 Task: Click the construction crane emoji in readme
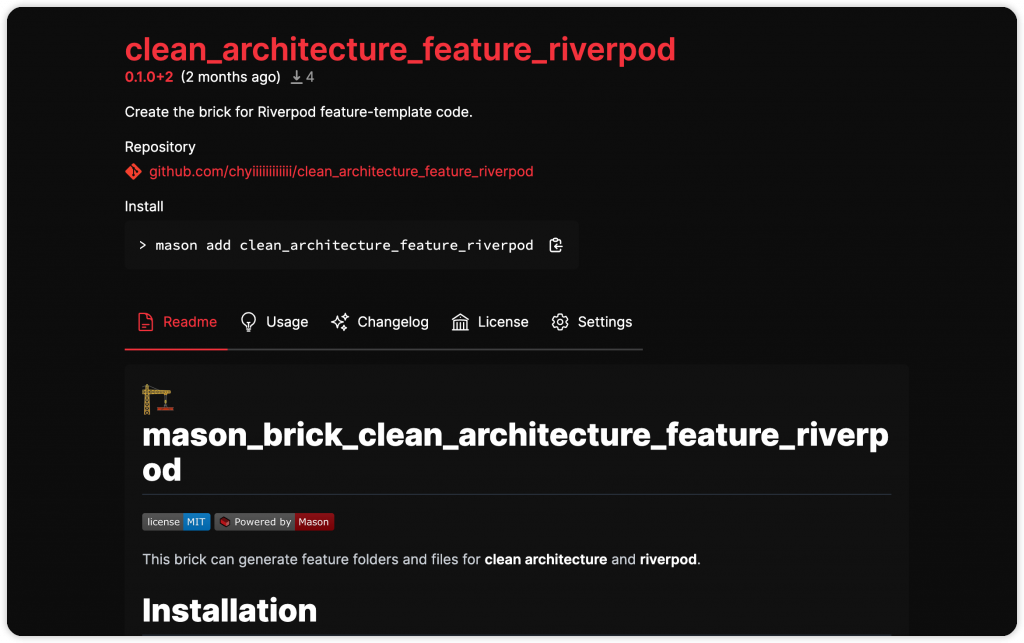(157, 400)
